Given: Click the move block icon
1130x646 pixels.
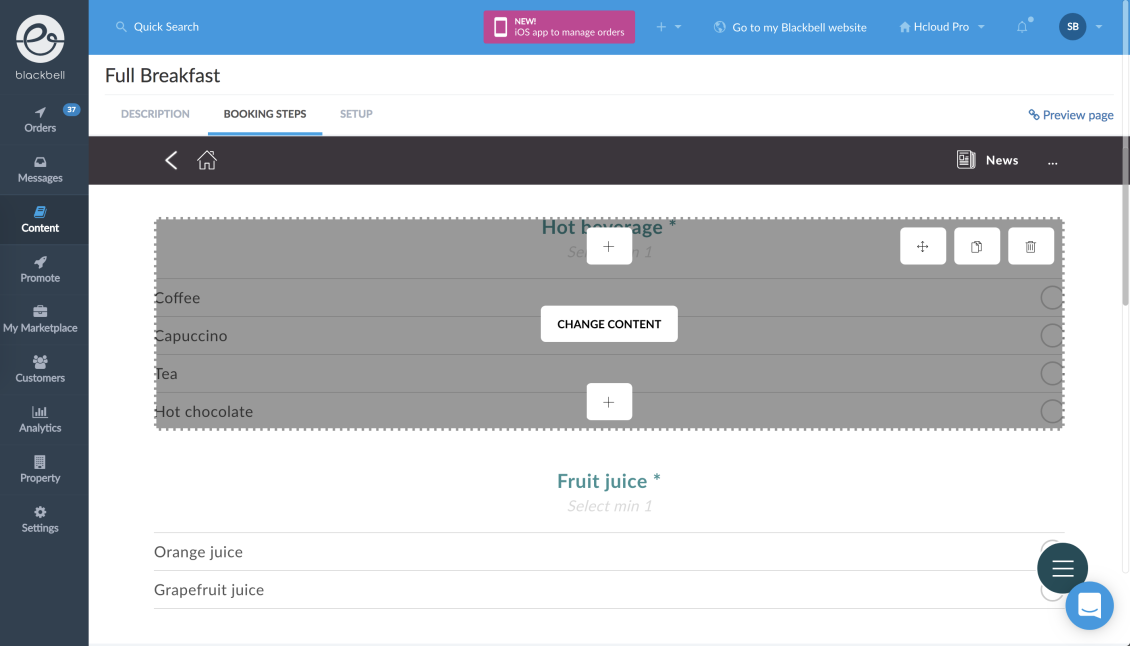Looking at the screenshot, I should [x=922, y=247].
